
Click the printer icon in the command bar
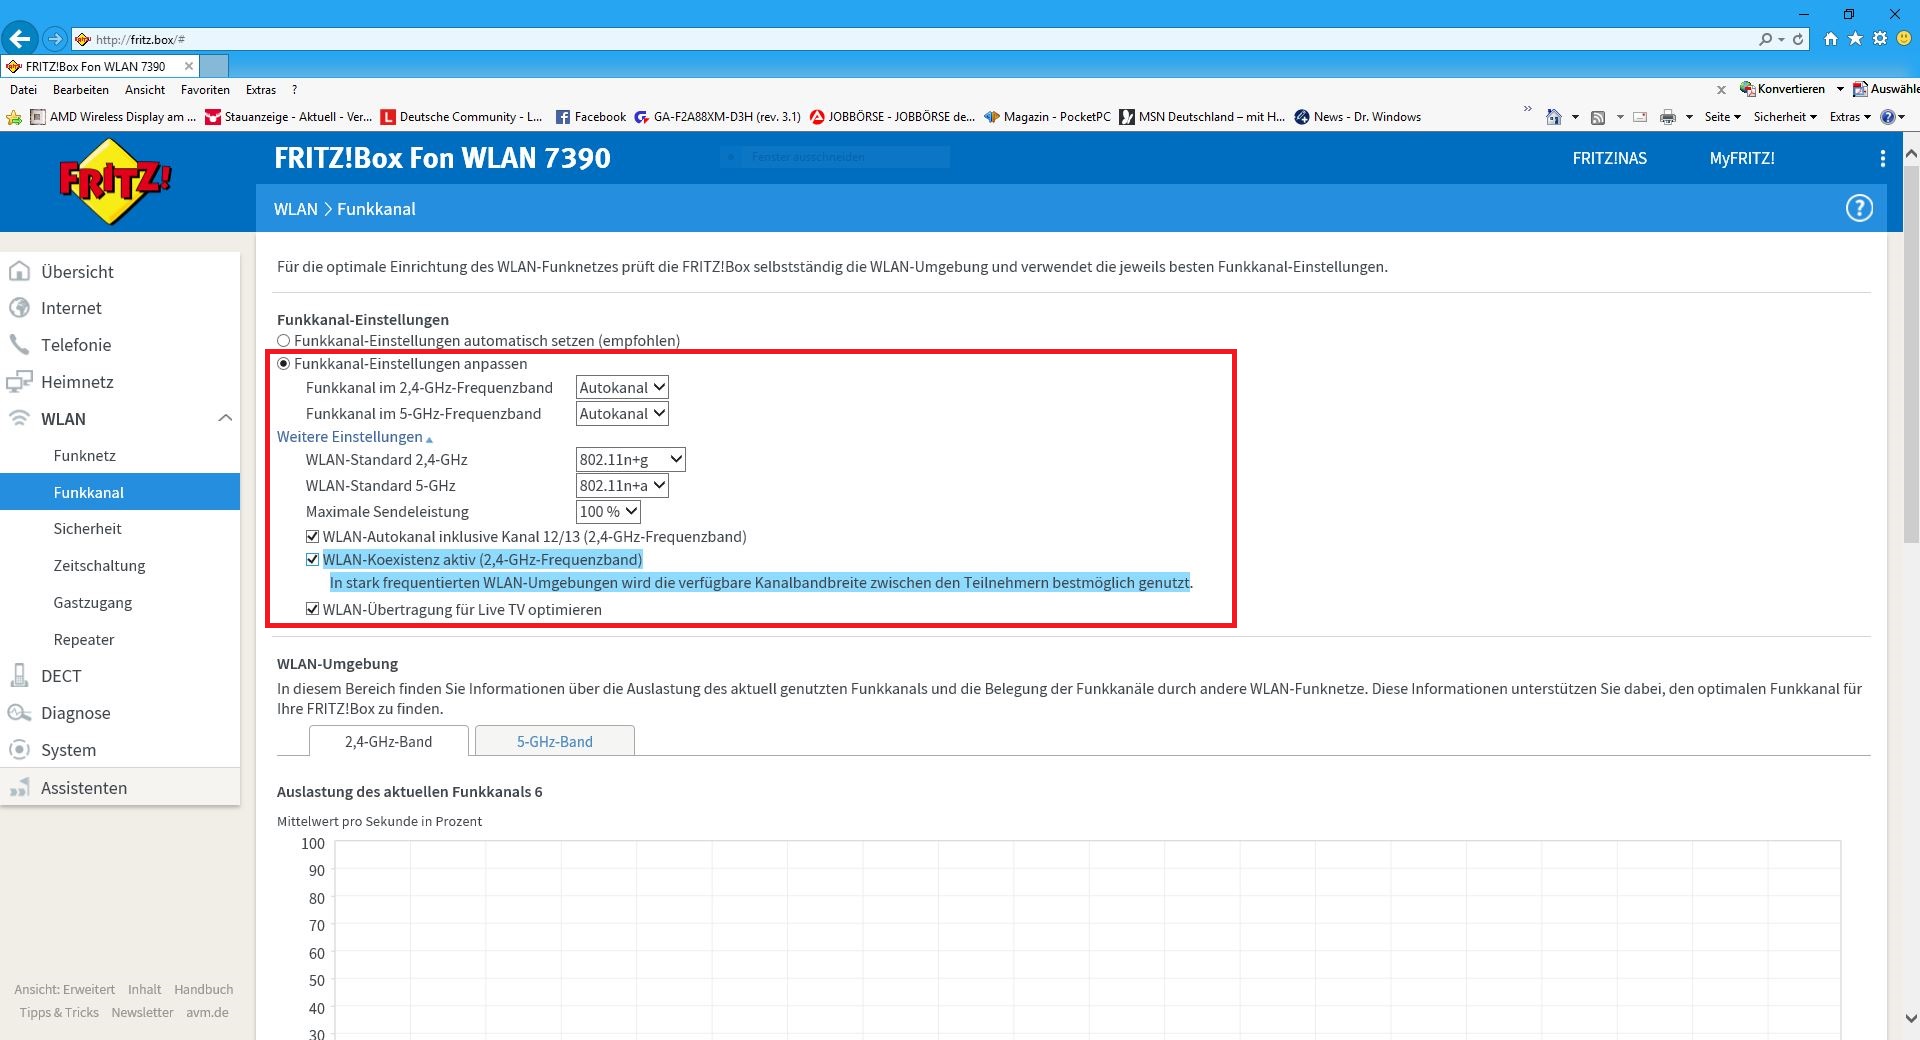1667,117
